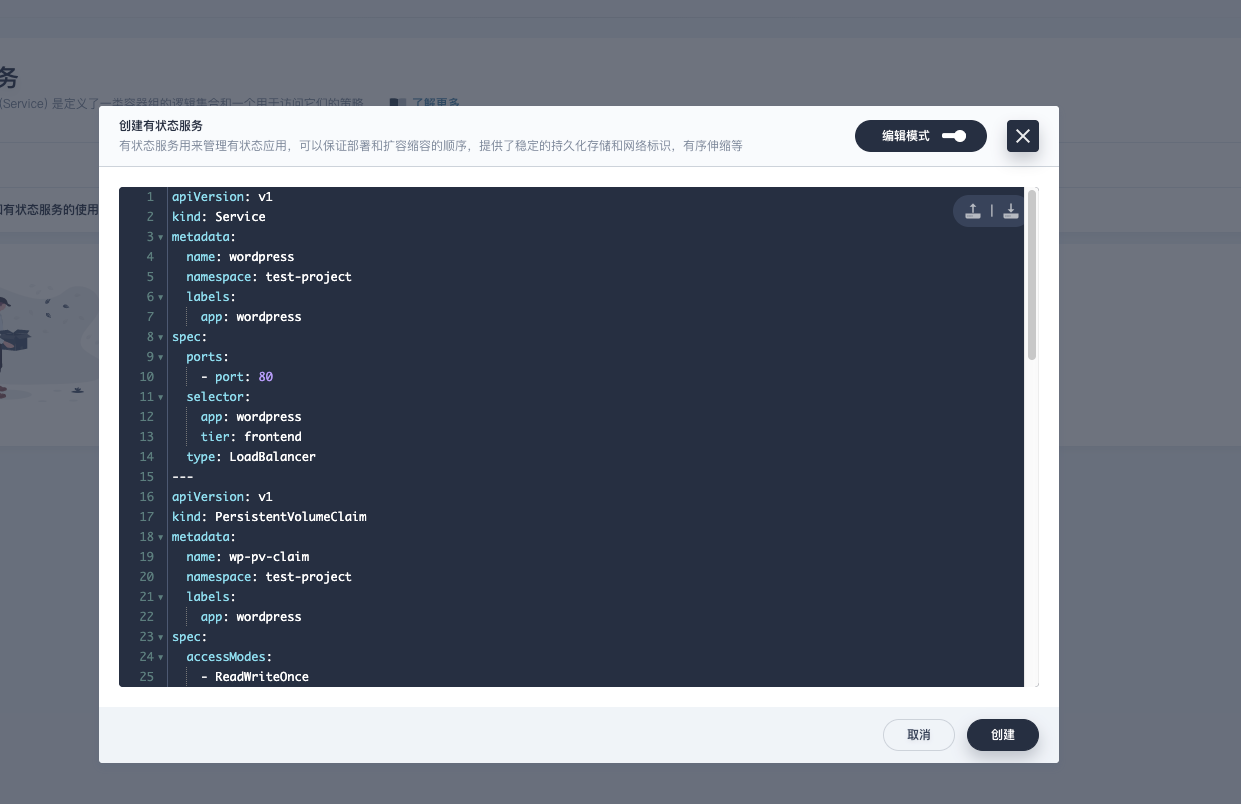This screenshot has height=804, width=1241.
Task: Collapse the accessModes block on line 24
Action: click(x=161, y=657)
